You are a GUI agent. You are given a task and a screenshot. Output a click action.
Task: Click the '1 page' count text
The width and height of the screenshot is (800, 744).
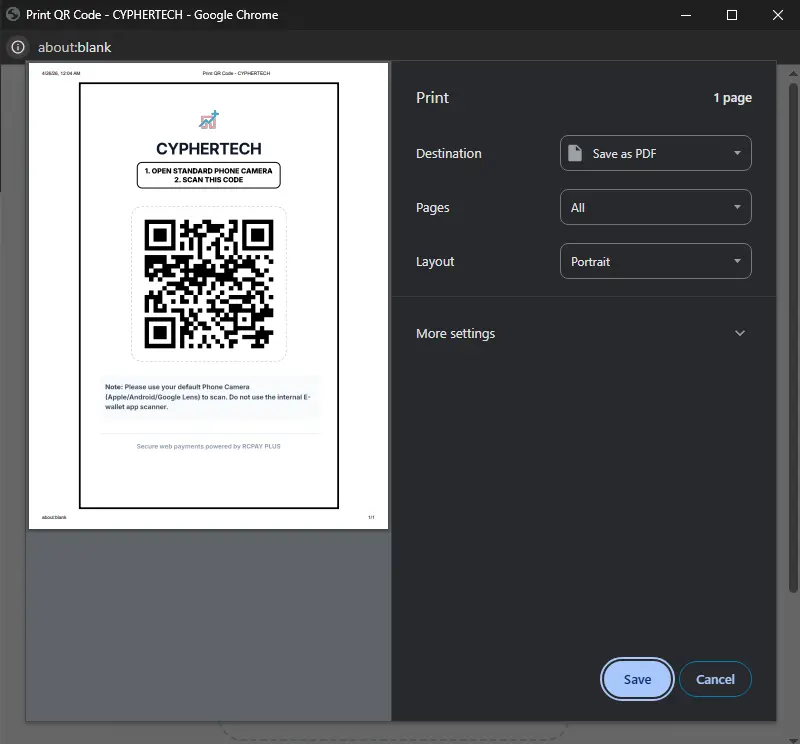coord(732,98)
